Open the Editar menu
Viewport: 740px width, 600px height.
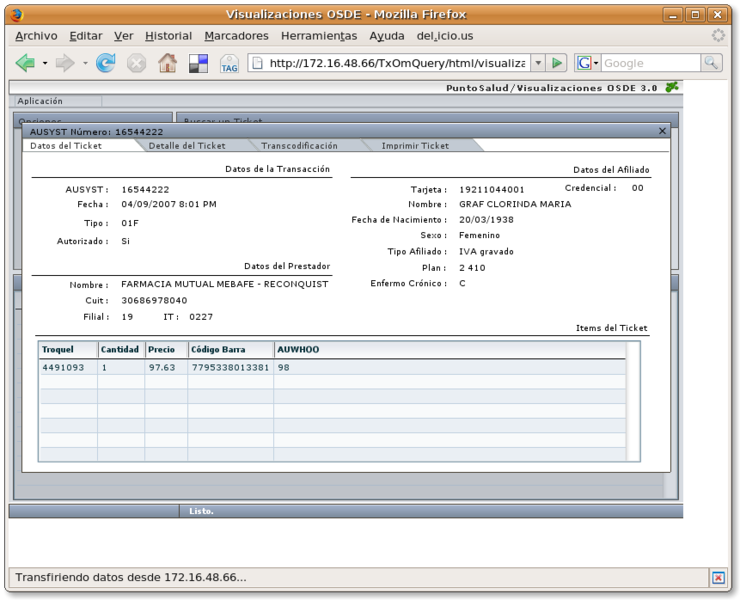[x=86, y=36]
